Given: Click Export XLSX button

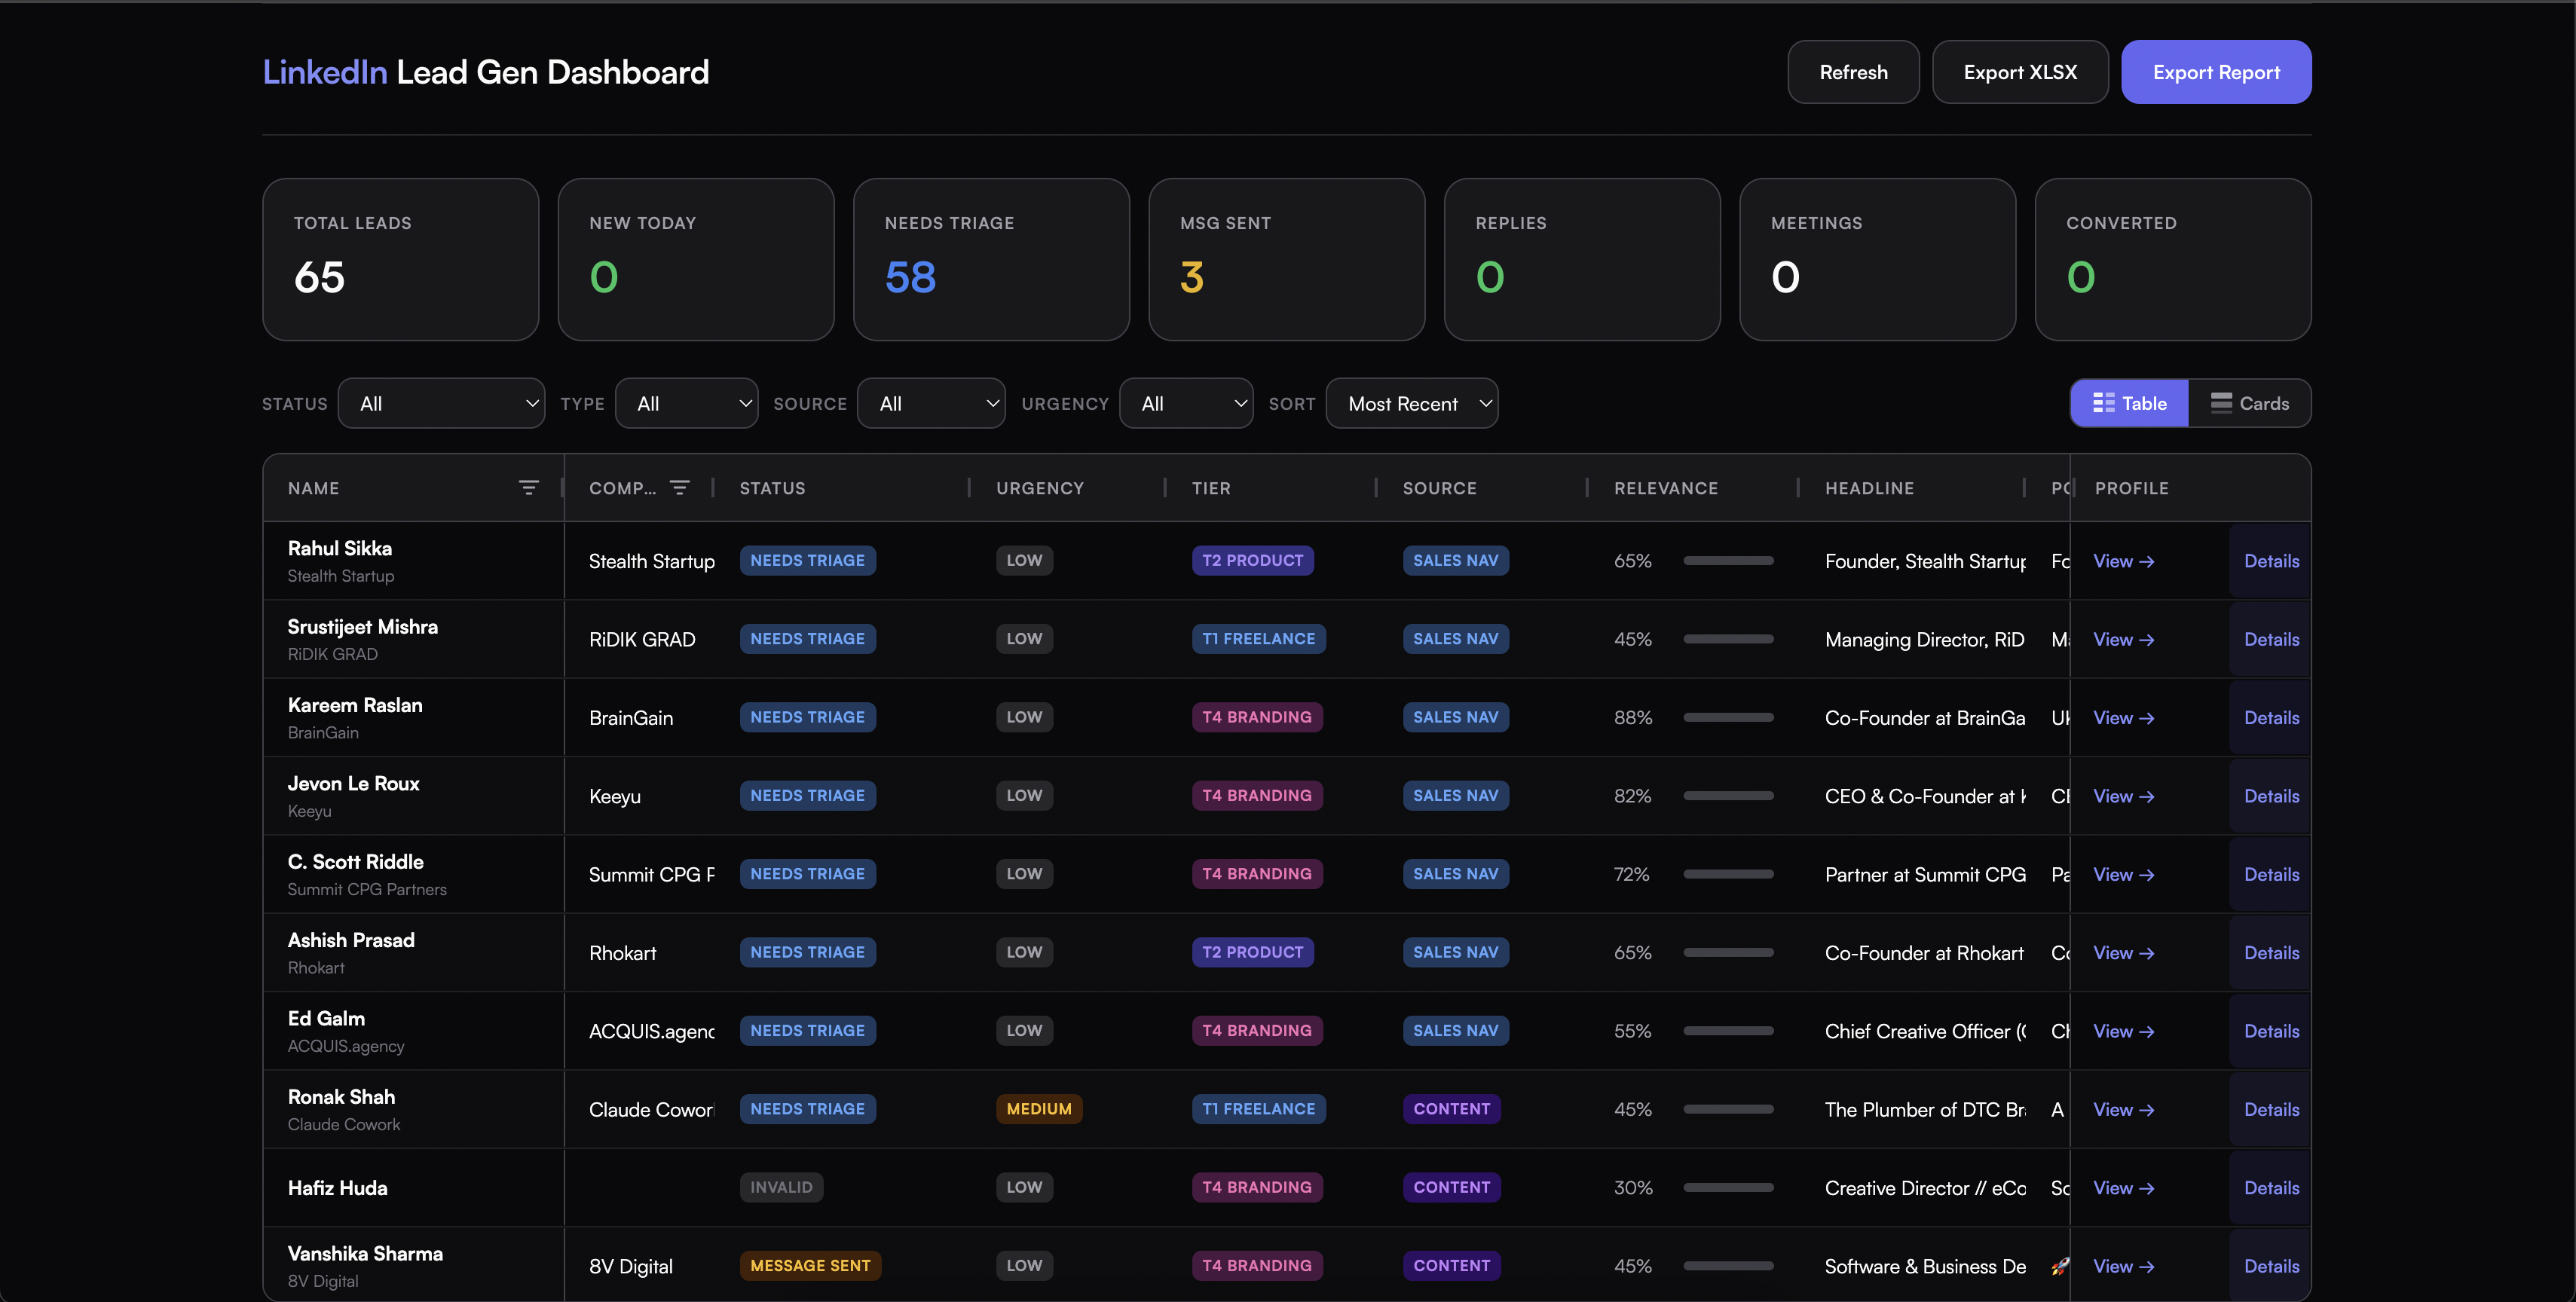Looking at the screenshot, I should (x=2020, y=72).
